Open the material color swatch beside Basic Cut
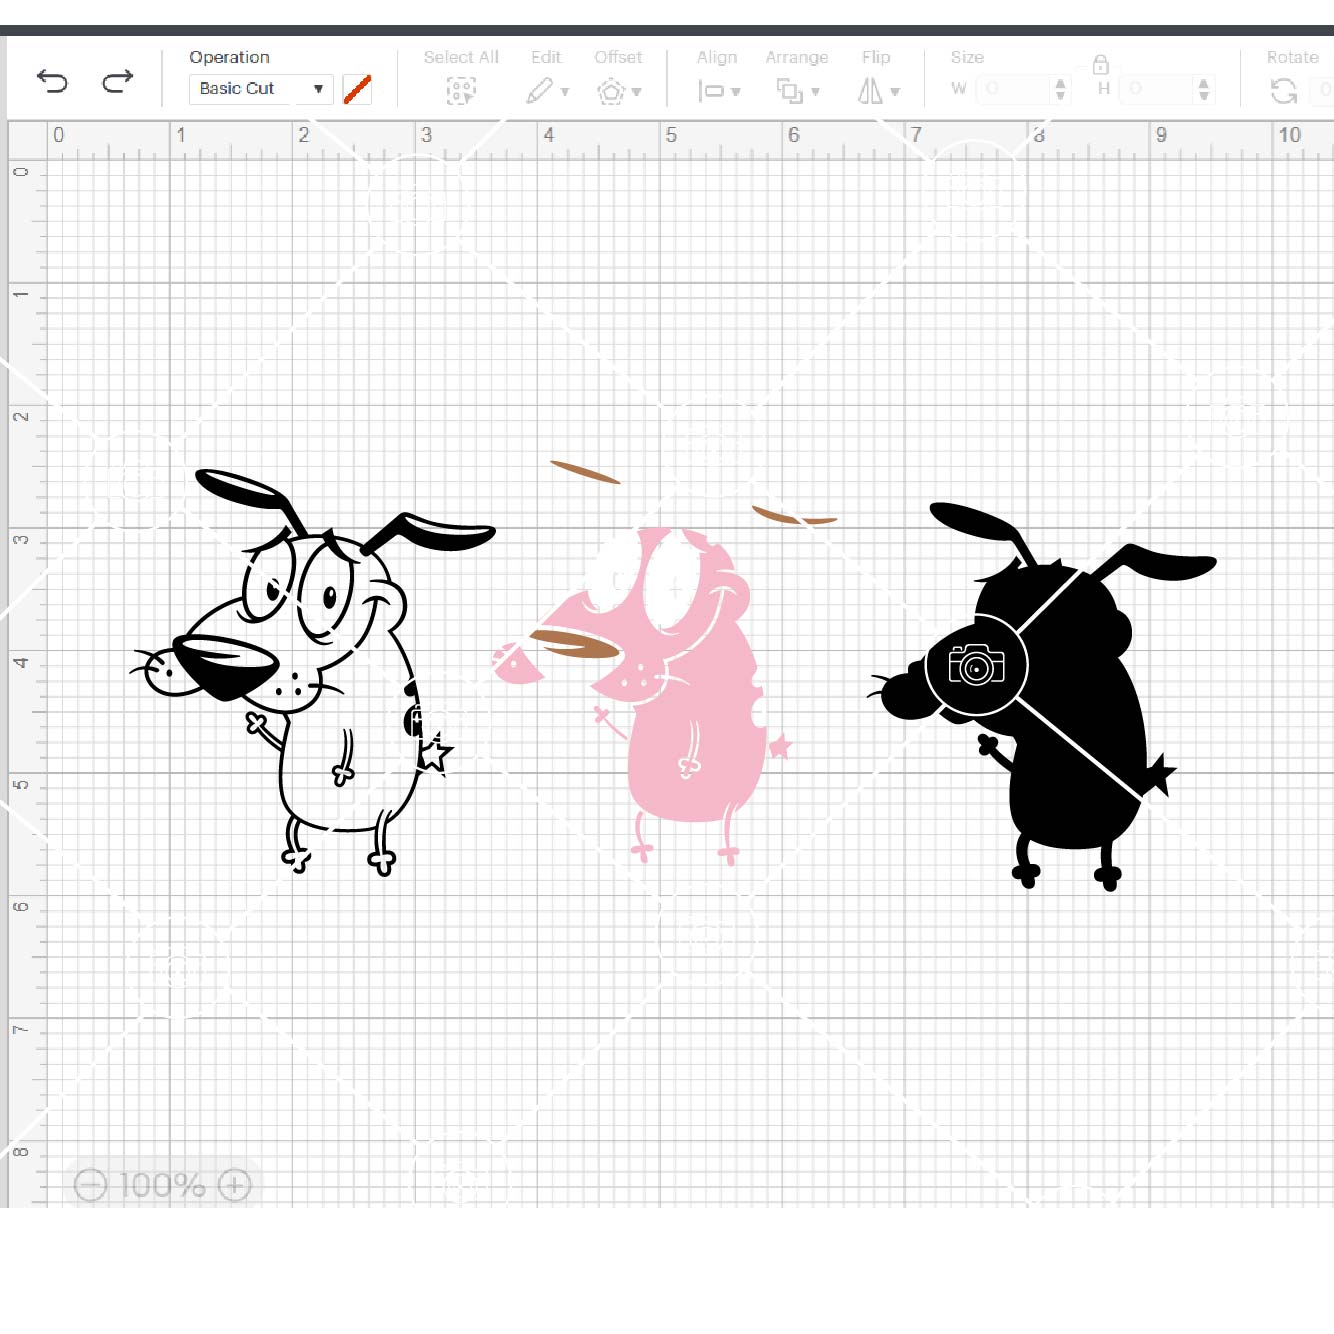Screen dimensions: 1334x1334 (x=357, y=89)
